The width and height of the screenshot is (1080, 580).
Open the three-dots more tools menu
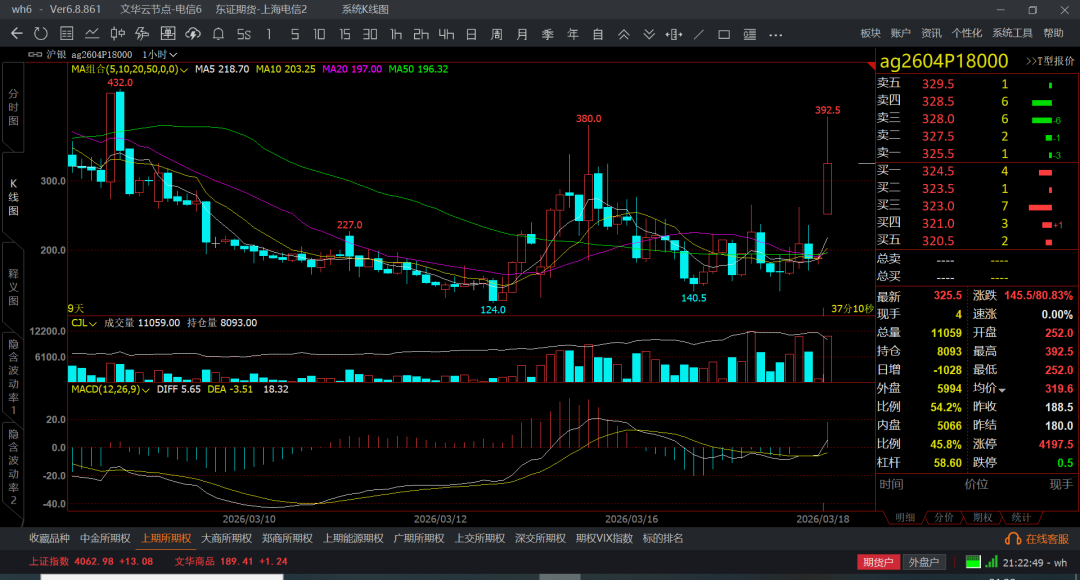point(775,34)
